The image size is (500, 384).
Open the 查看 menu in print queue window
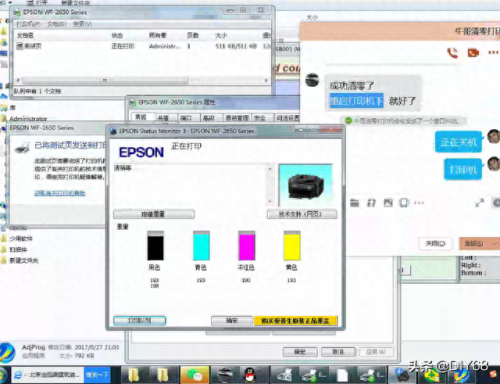(82, 24)
